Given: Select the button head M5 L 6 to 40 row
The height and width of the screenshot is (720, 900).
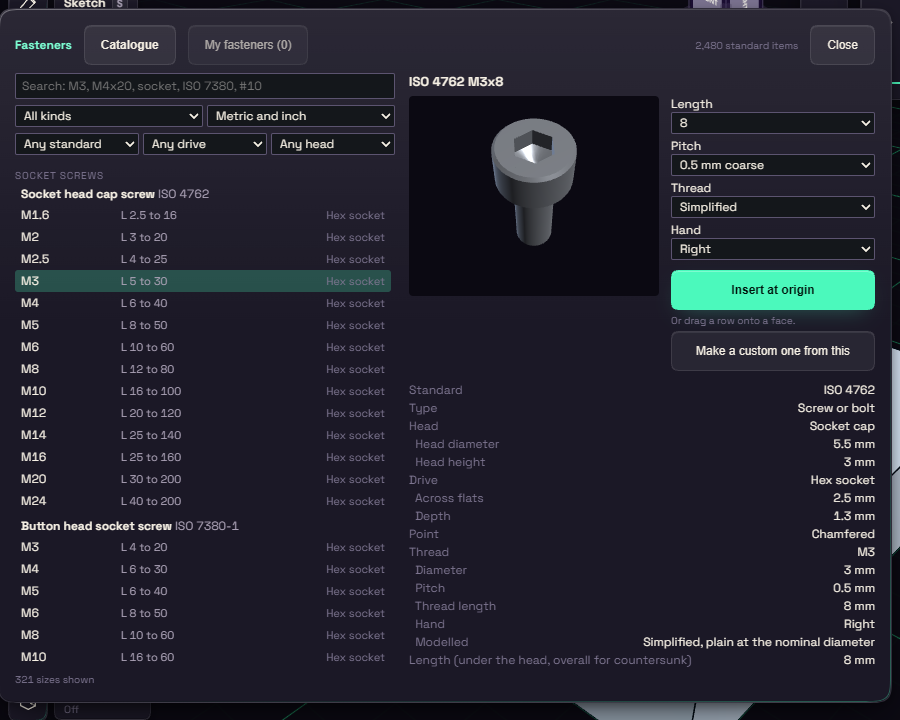Looking at the screenshot, I should click(x=203, y=591).
